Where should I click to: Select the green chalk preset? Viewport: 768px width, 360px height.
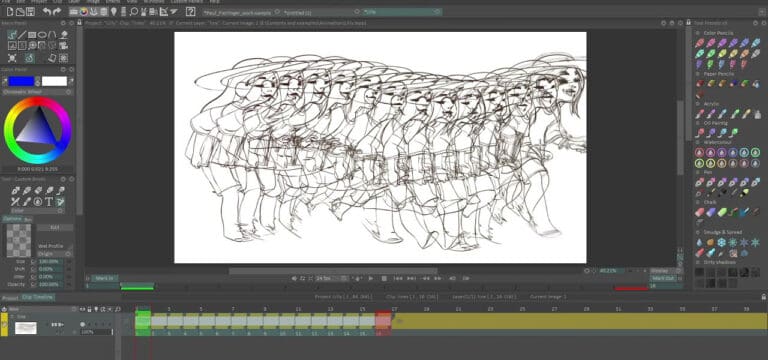(x=722, y=212)
